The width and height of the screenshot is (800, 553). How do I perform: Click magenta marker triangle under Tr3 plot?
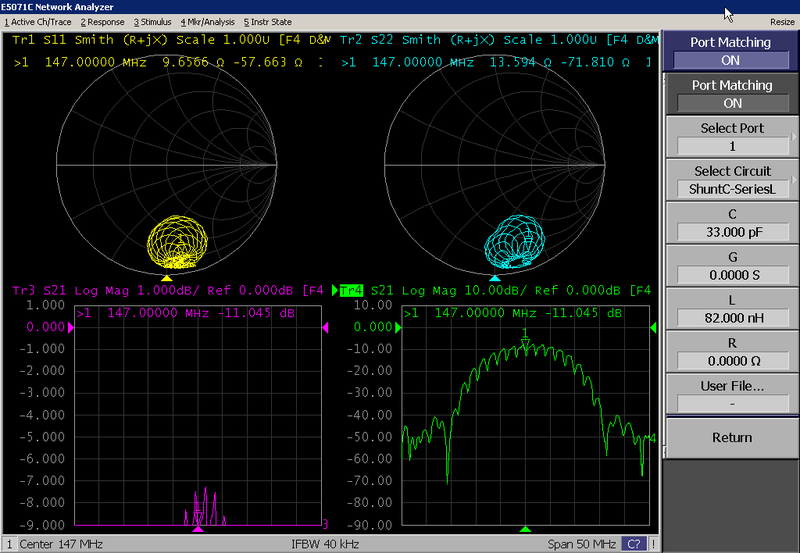[x=198, y=529]
